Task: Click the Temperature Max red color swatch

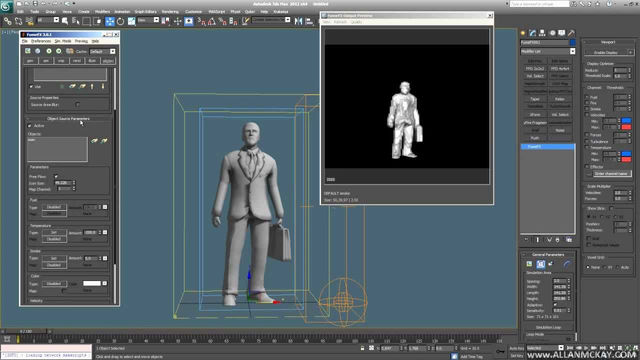Action: 626,160
